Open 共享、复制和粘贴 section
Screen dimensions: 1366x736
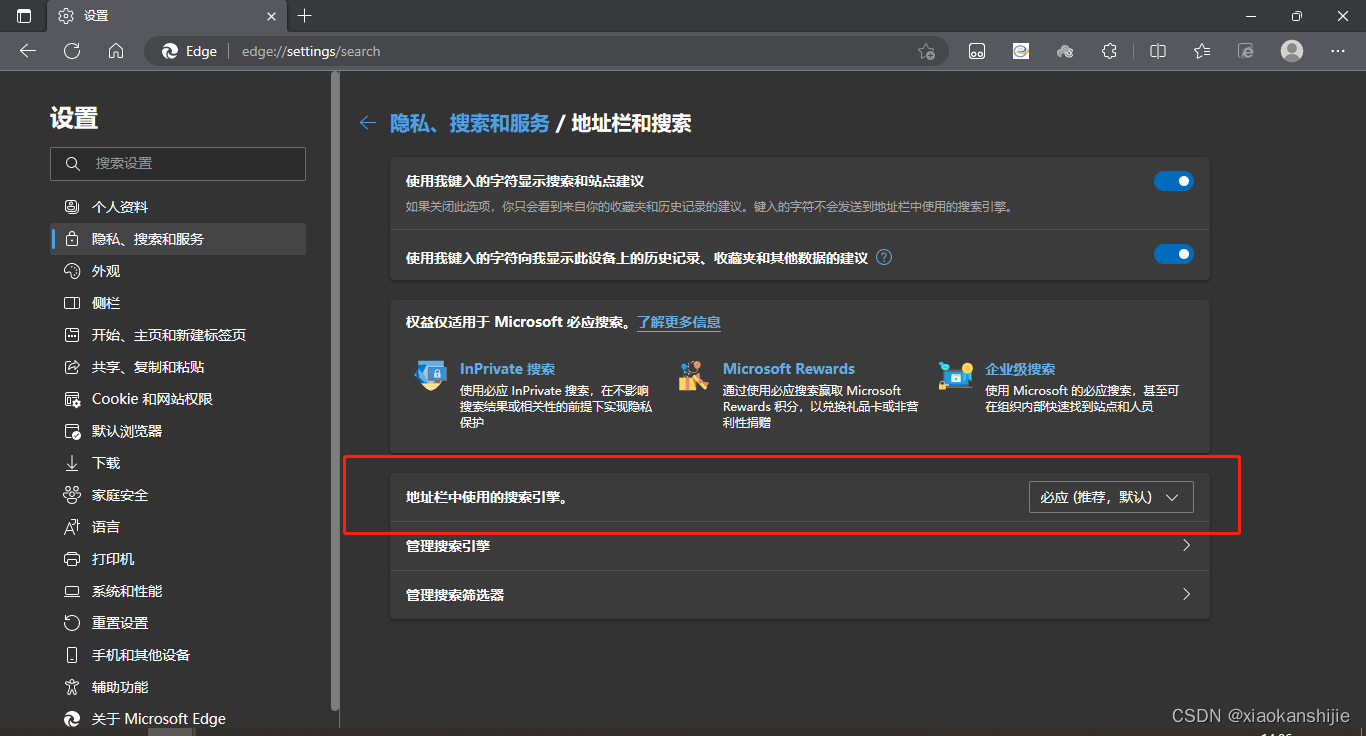[x=178, y=367]
